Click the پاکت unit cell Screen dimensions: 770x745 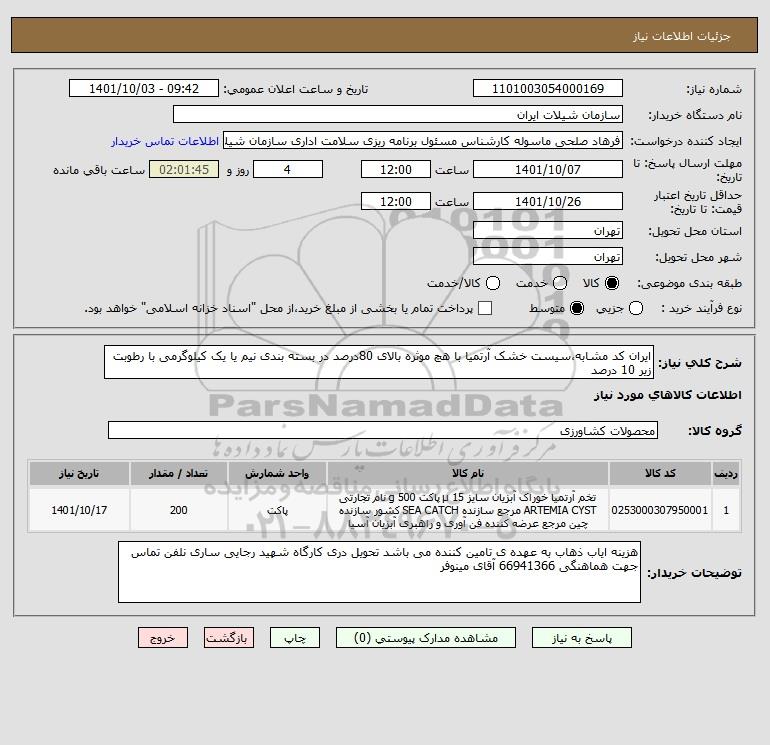point(277,510)
